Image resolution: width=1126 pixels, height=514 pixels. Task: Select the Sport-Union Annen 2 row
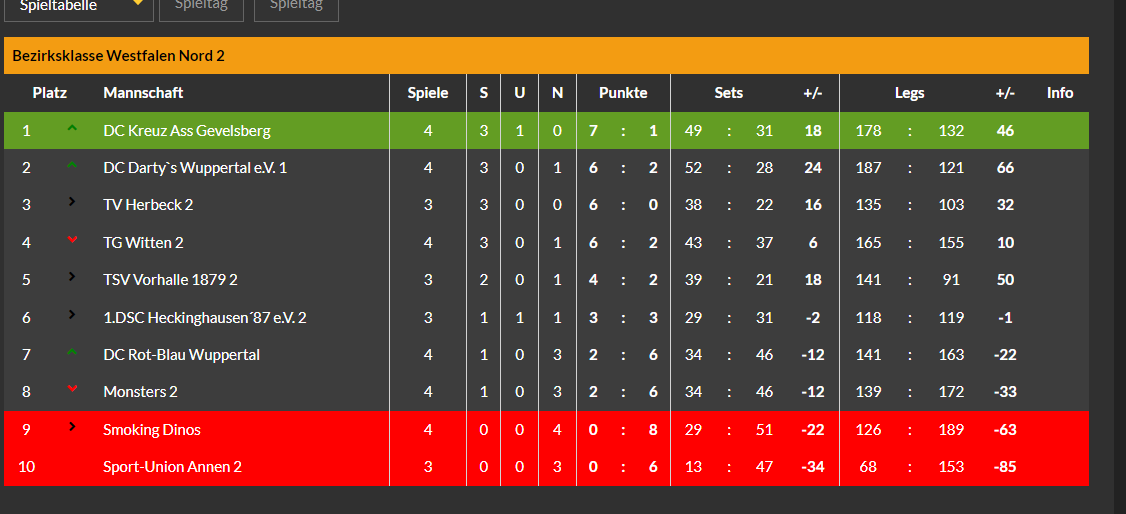coord(546,467)
